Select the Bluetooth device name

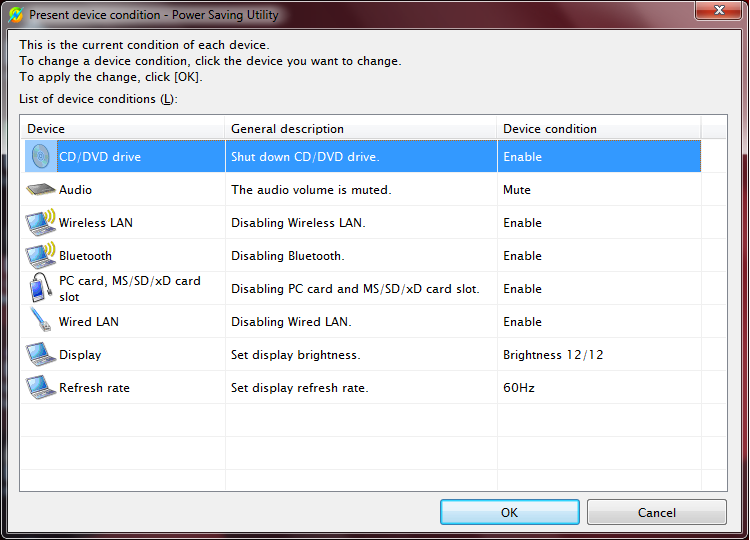click(x=85, y=256)
